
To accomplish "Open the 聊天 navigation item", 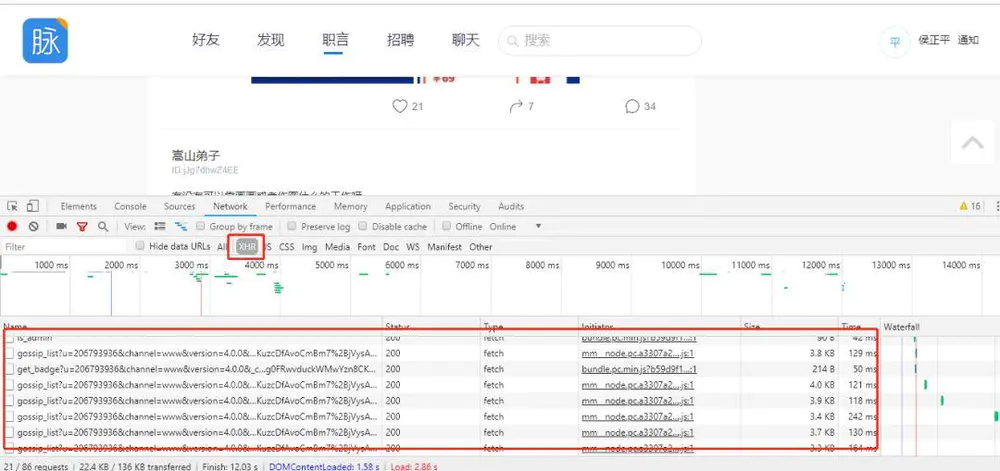I will 466,40.
